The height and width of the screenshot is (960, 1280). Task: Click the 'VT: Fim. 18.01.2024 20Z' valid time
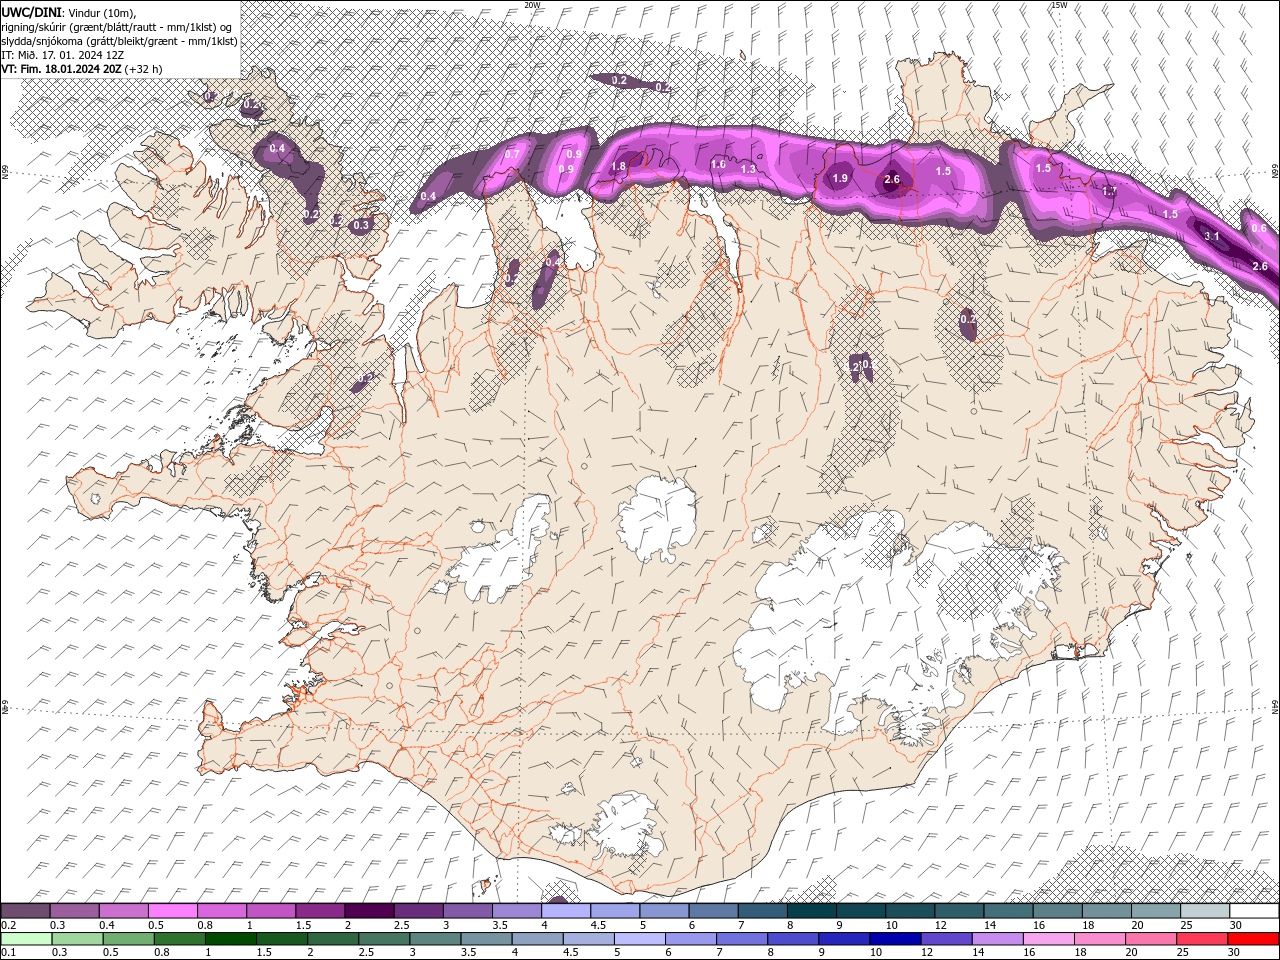click(x=61, y=69)
